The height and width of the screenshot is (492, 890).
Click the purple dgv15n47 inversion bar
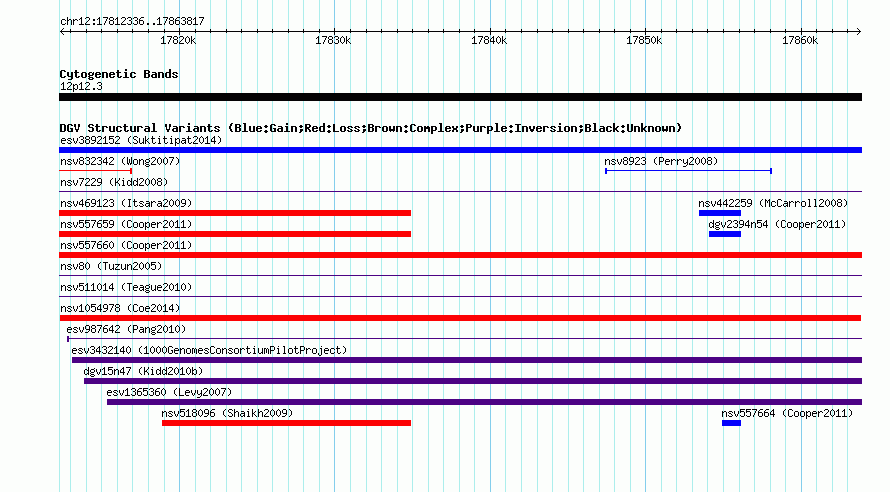[x=473, y=381]
